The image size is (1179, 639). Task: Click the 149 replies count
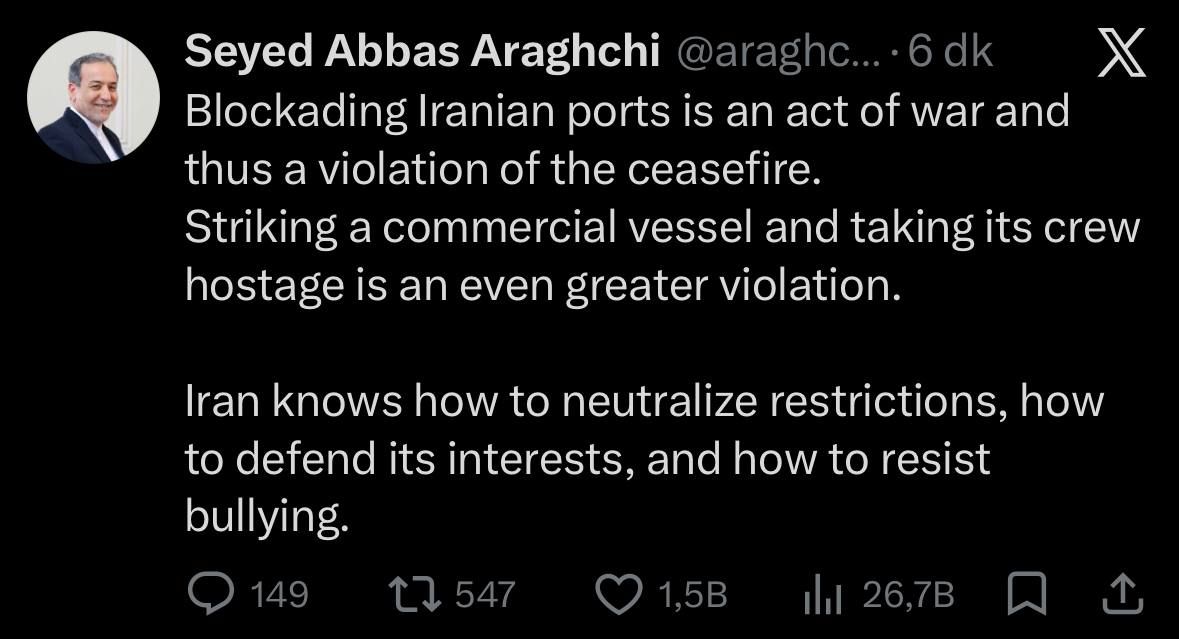pyautogui.click(x=278, y=596)
